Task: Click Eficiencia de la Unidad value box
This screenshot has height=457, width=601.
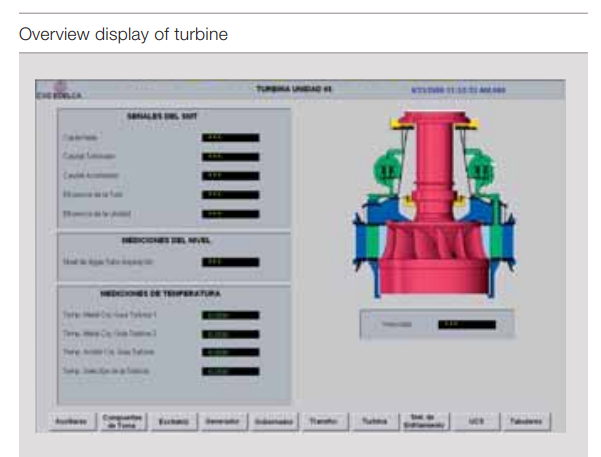Action: coord(230,214)
